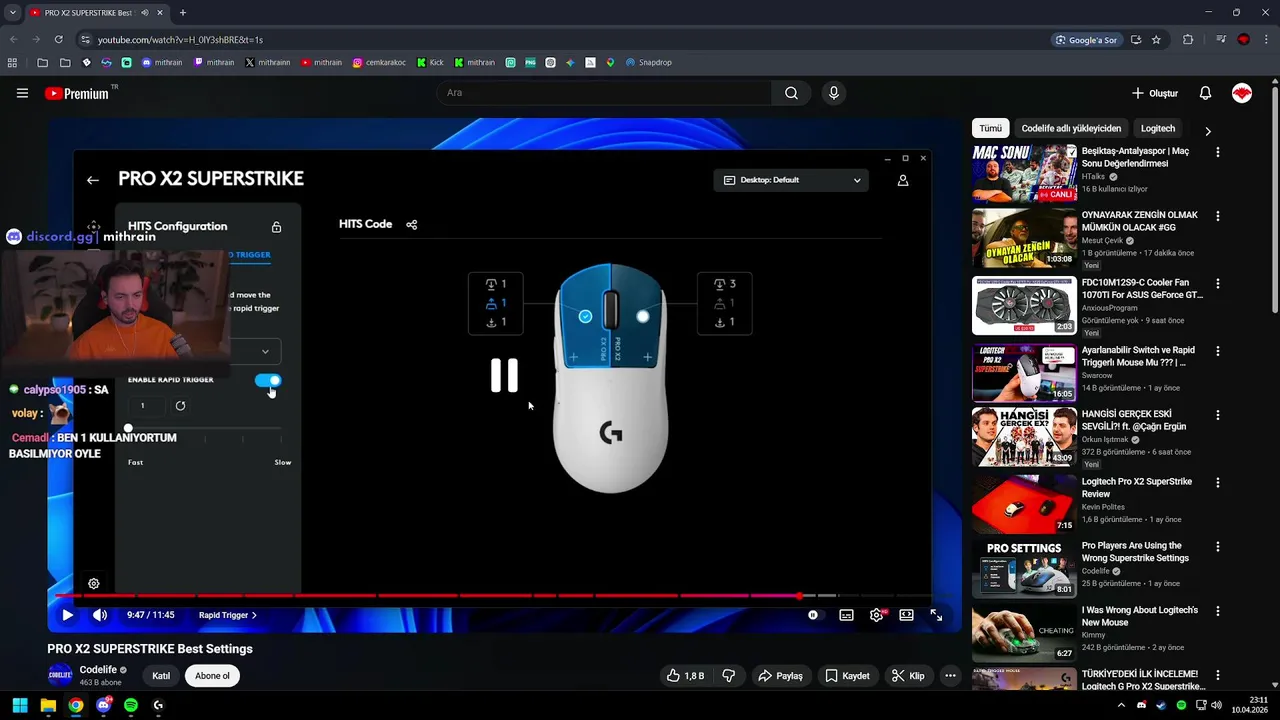1280x720 pixels.
Task: Switch the player to theater mode
Action: click(906, 615)
